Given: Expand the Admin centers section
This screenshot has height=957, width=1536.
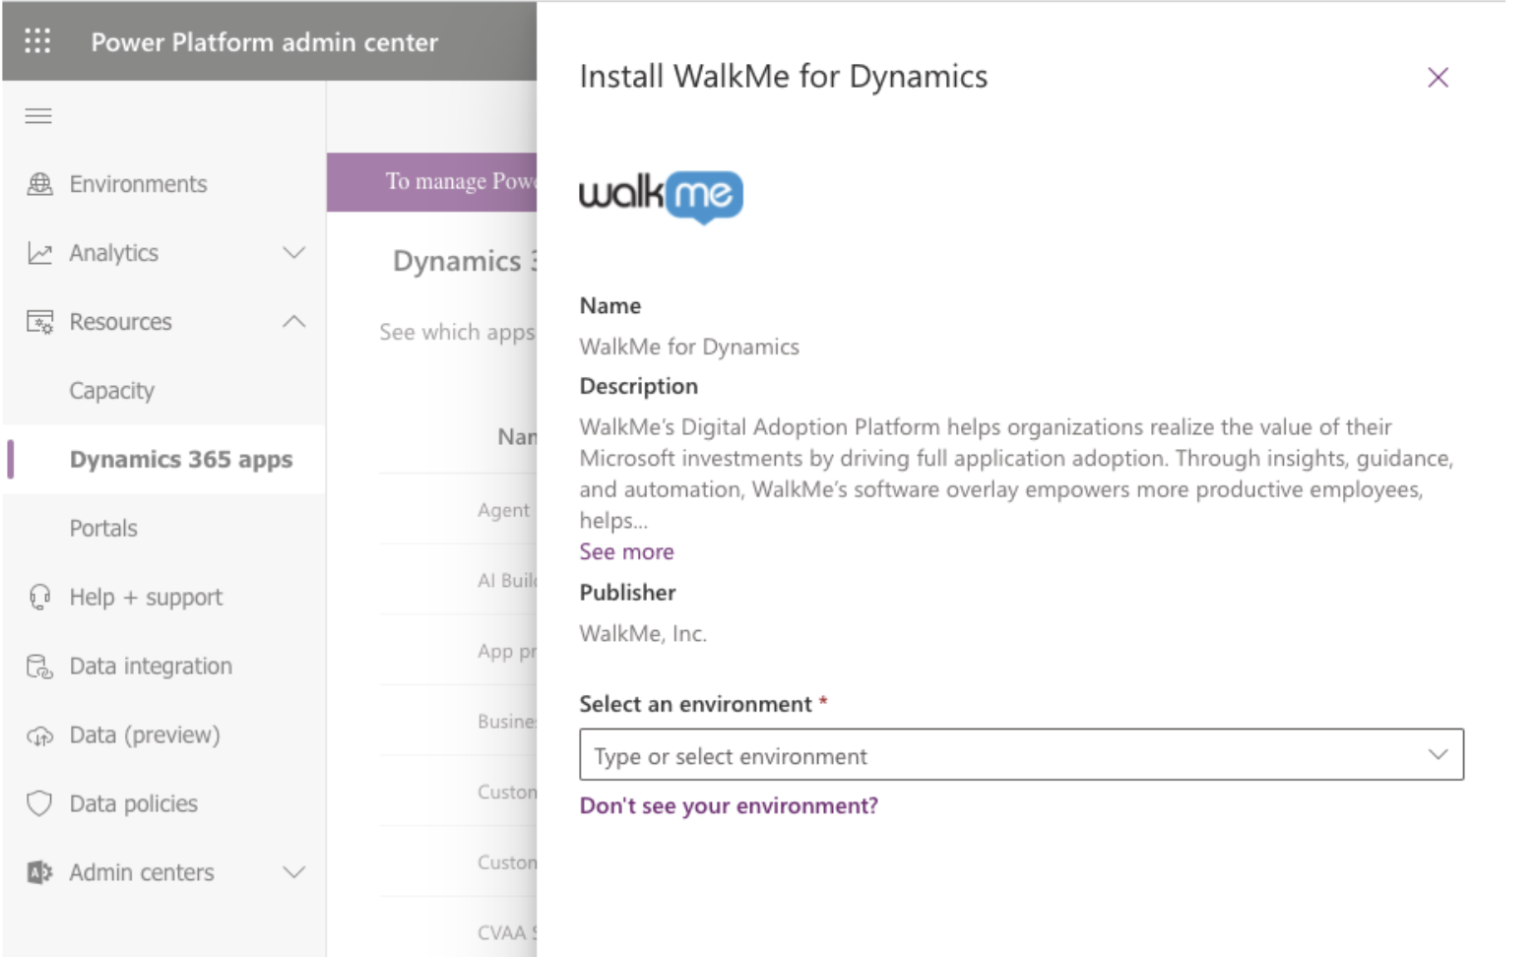Looking at the screenshot, I should pos(295,871).
